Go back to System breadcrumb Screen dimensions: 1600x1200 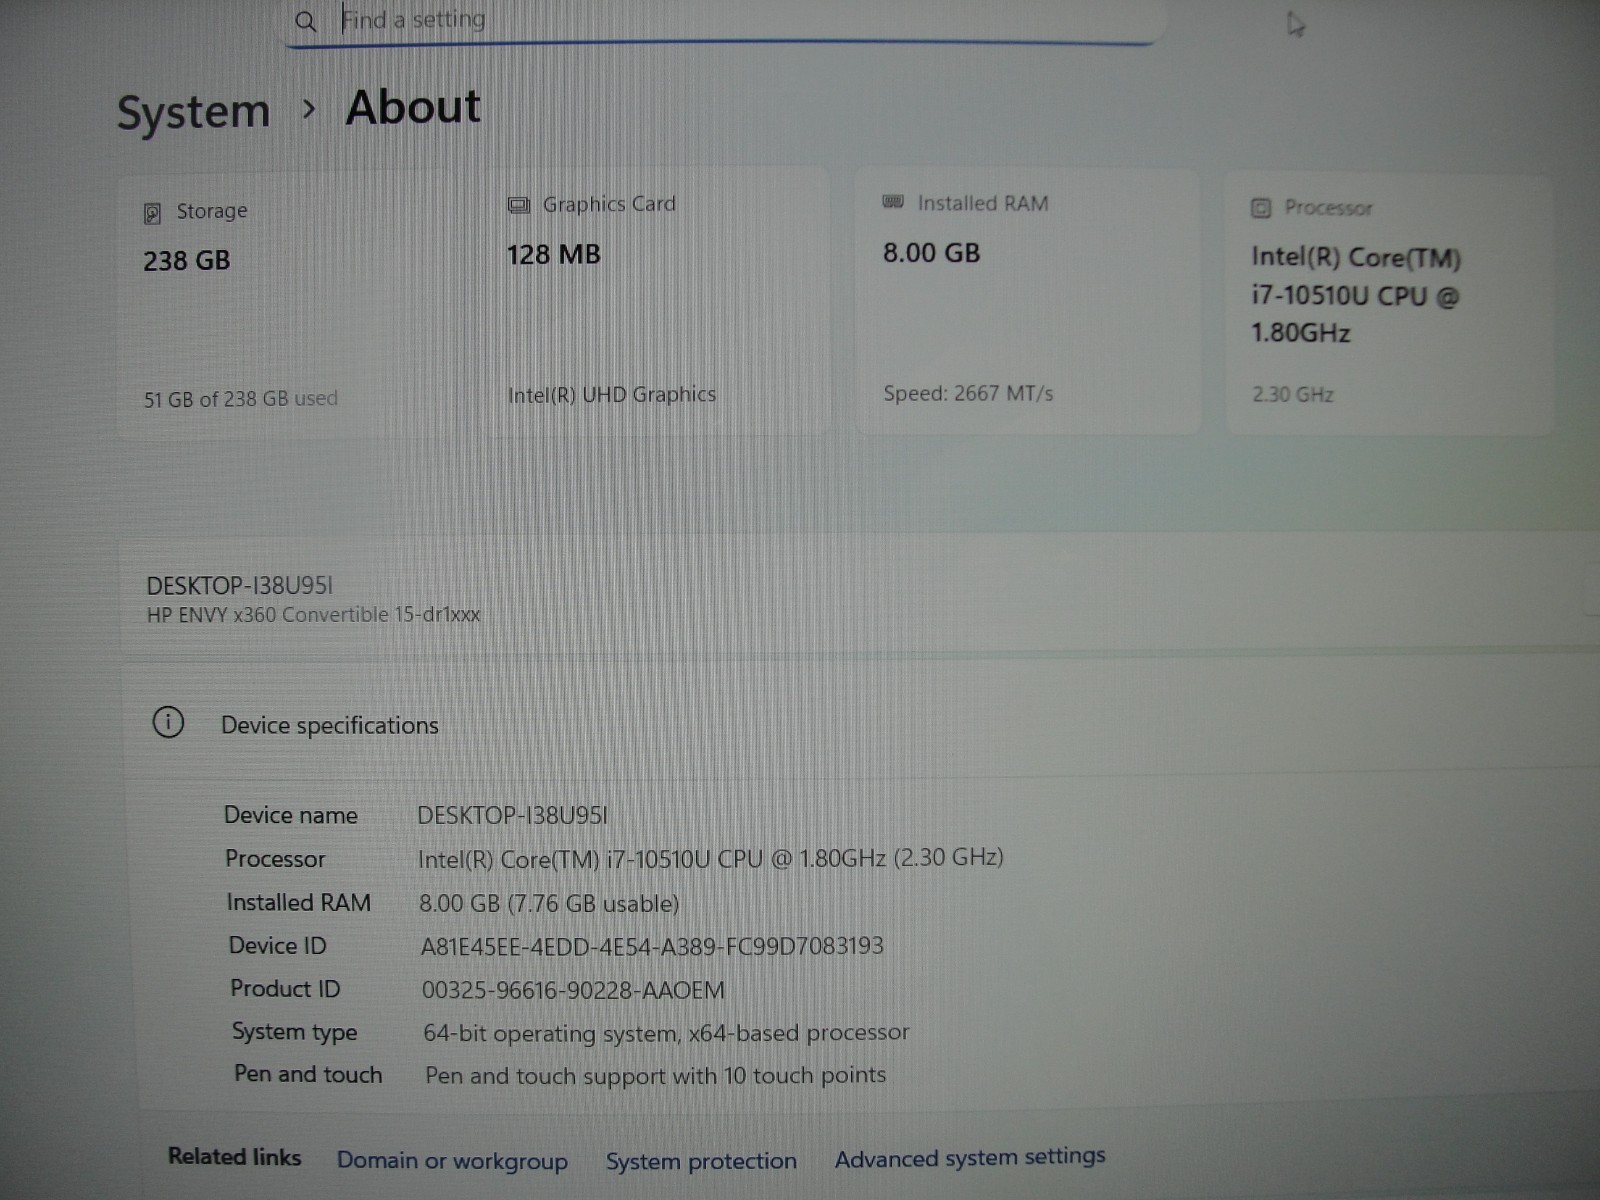pos(193,111)
